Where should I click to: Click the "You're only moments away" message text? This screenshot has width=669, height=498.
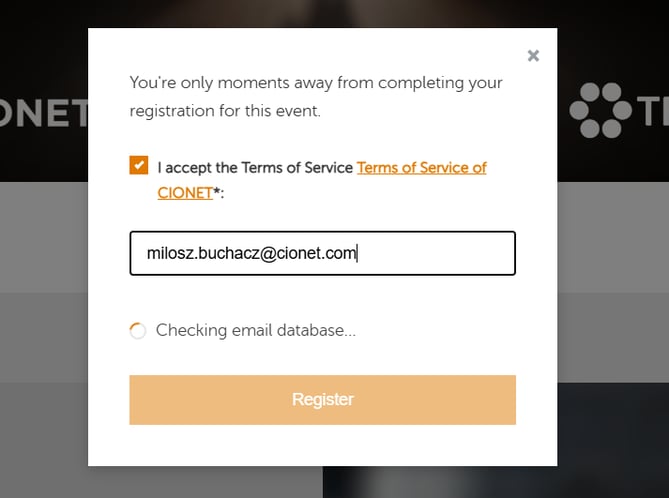tap(316, 83)
